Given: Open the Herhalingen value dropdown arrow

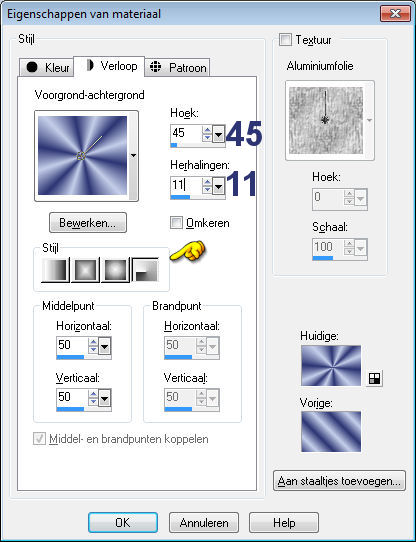Looking at the screenshot, I should [x=219, y=187].
